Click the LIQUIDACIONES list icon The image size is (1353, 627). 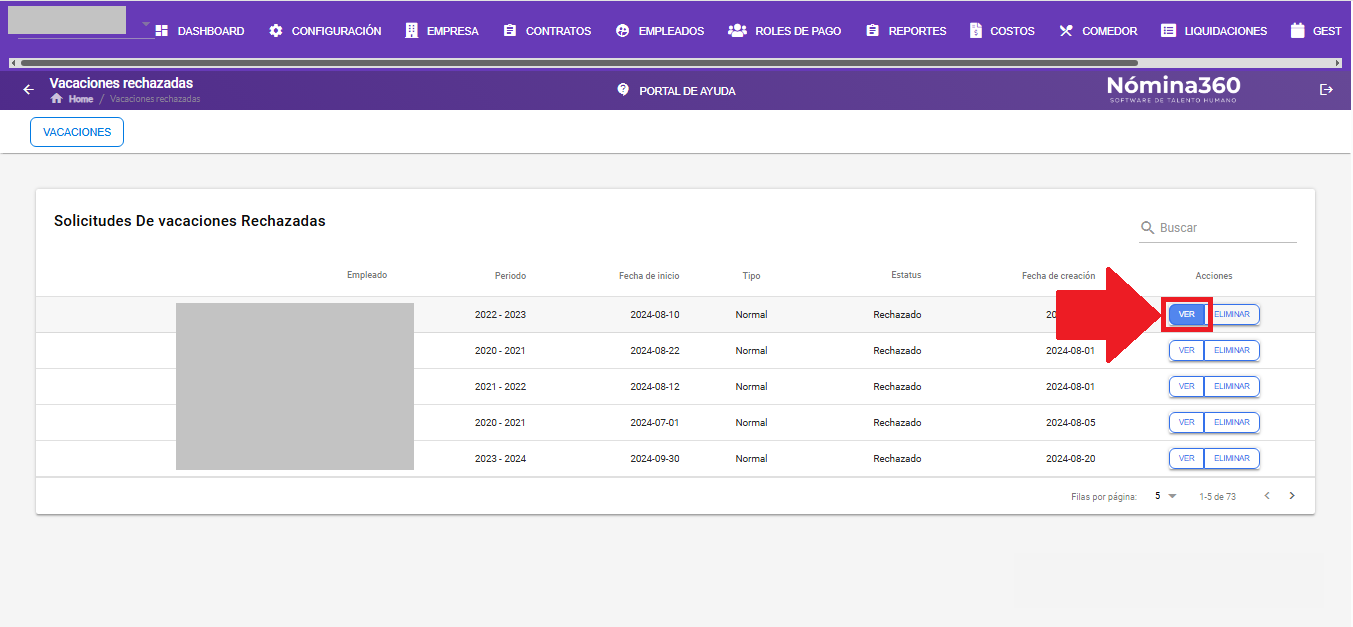tap(1169, 31)
